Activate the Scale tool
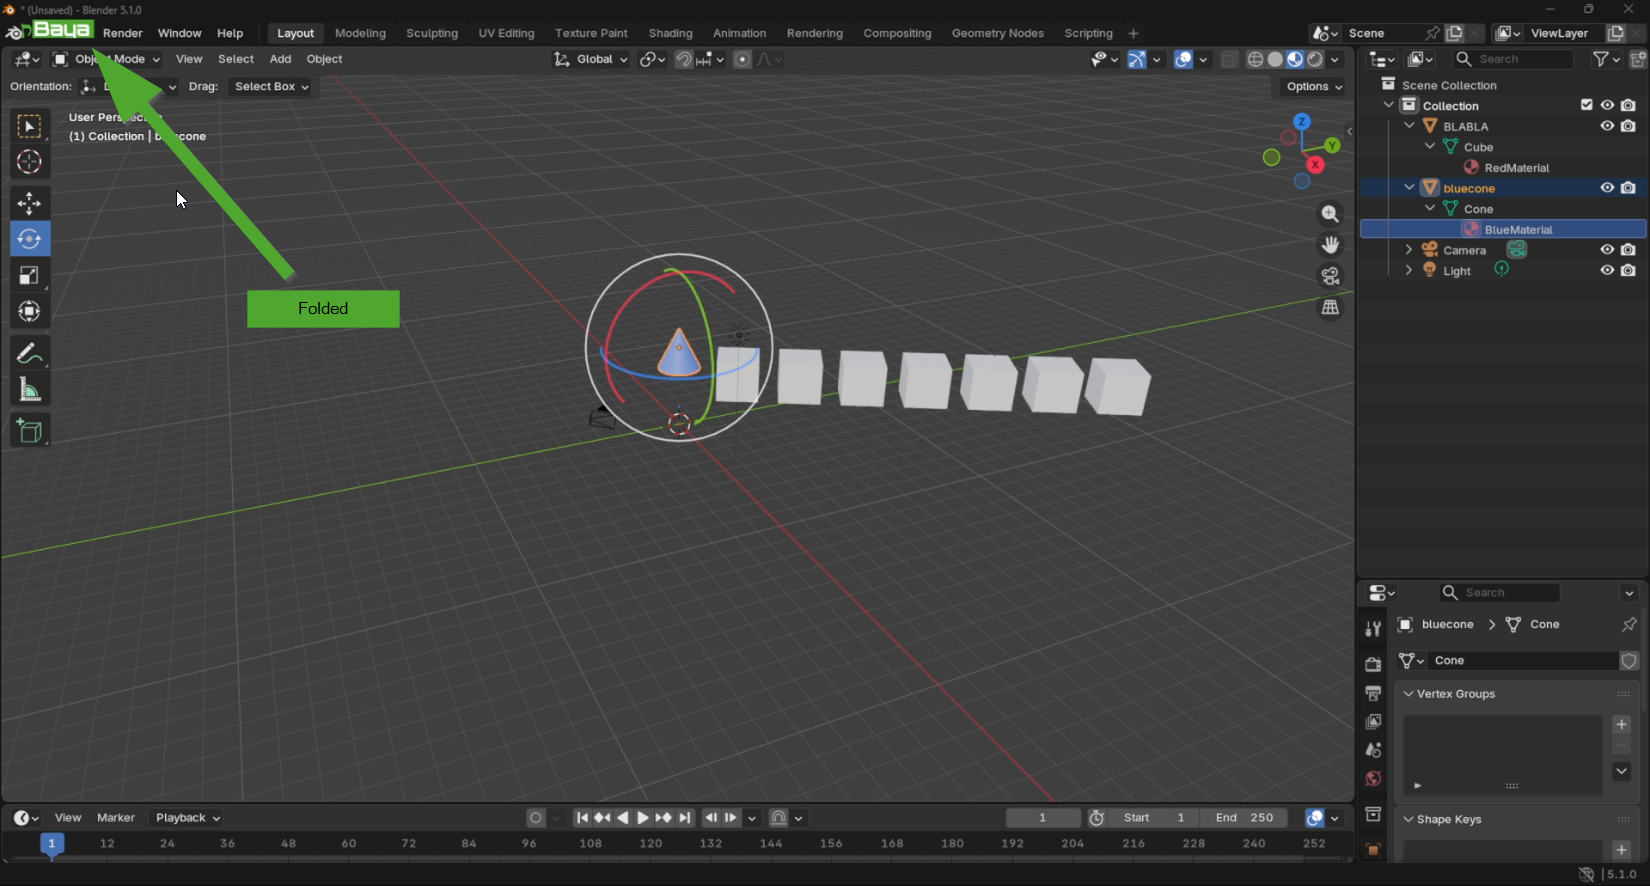 tap(29, 276)
